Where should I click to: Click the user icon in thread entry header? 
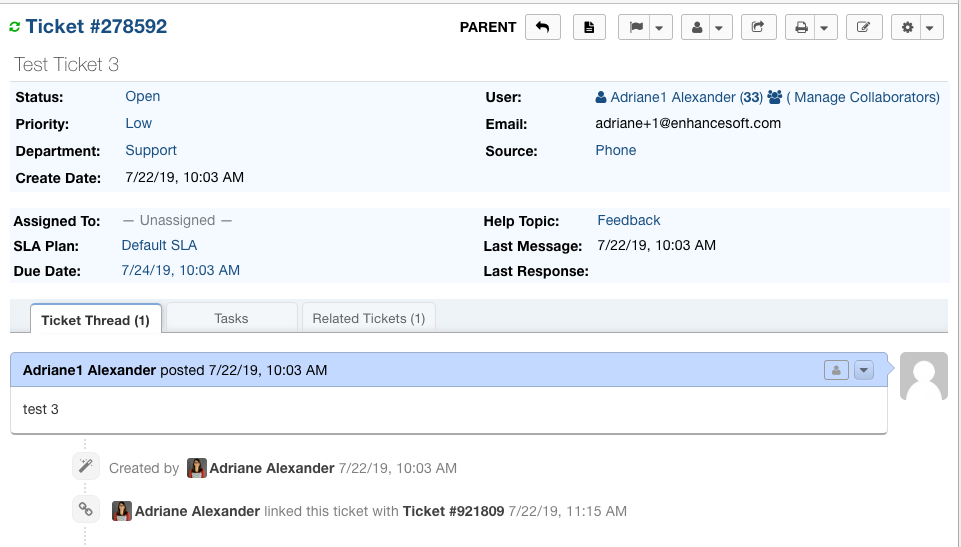click(836, 370)
